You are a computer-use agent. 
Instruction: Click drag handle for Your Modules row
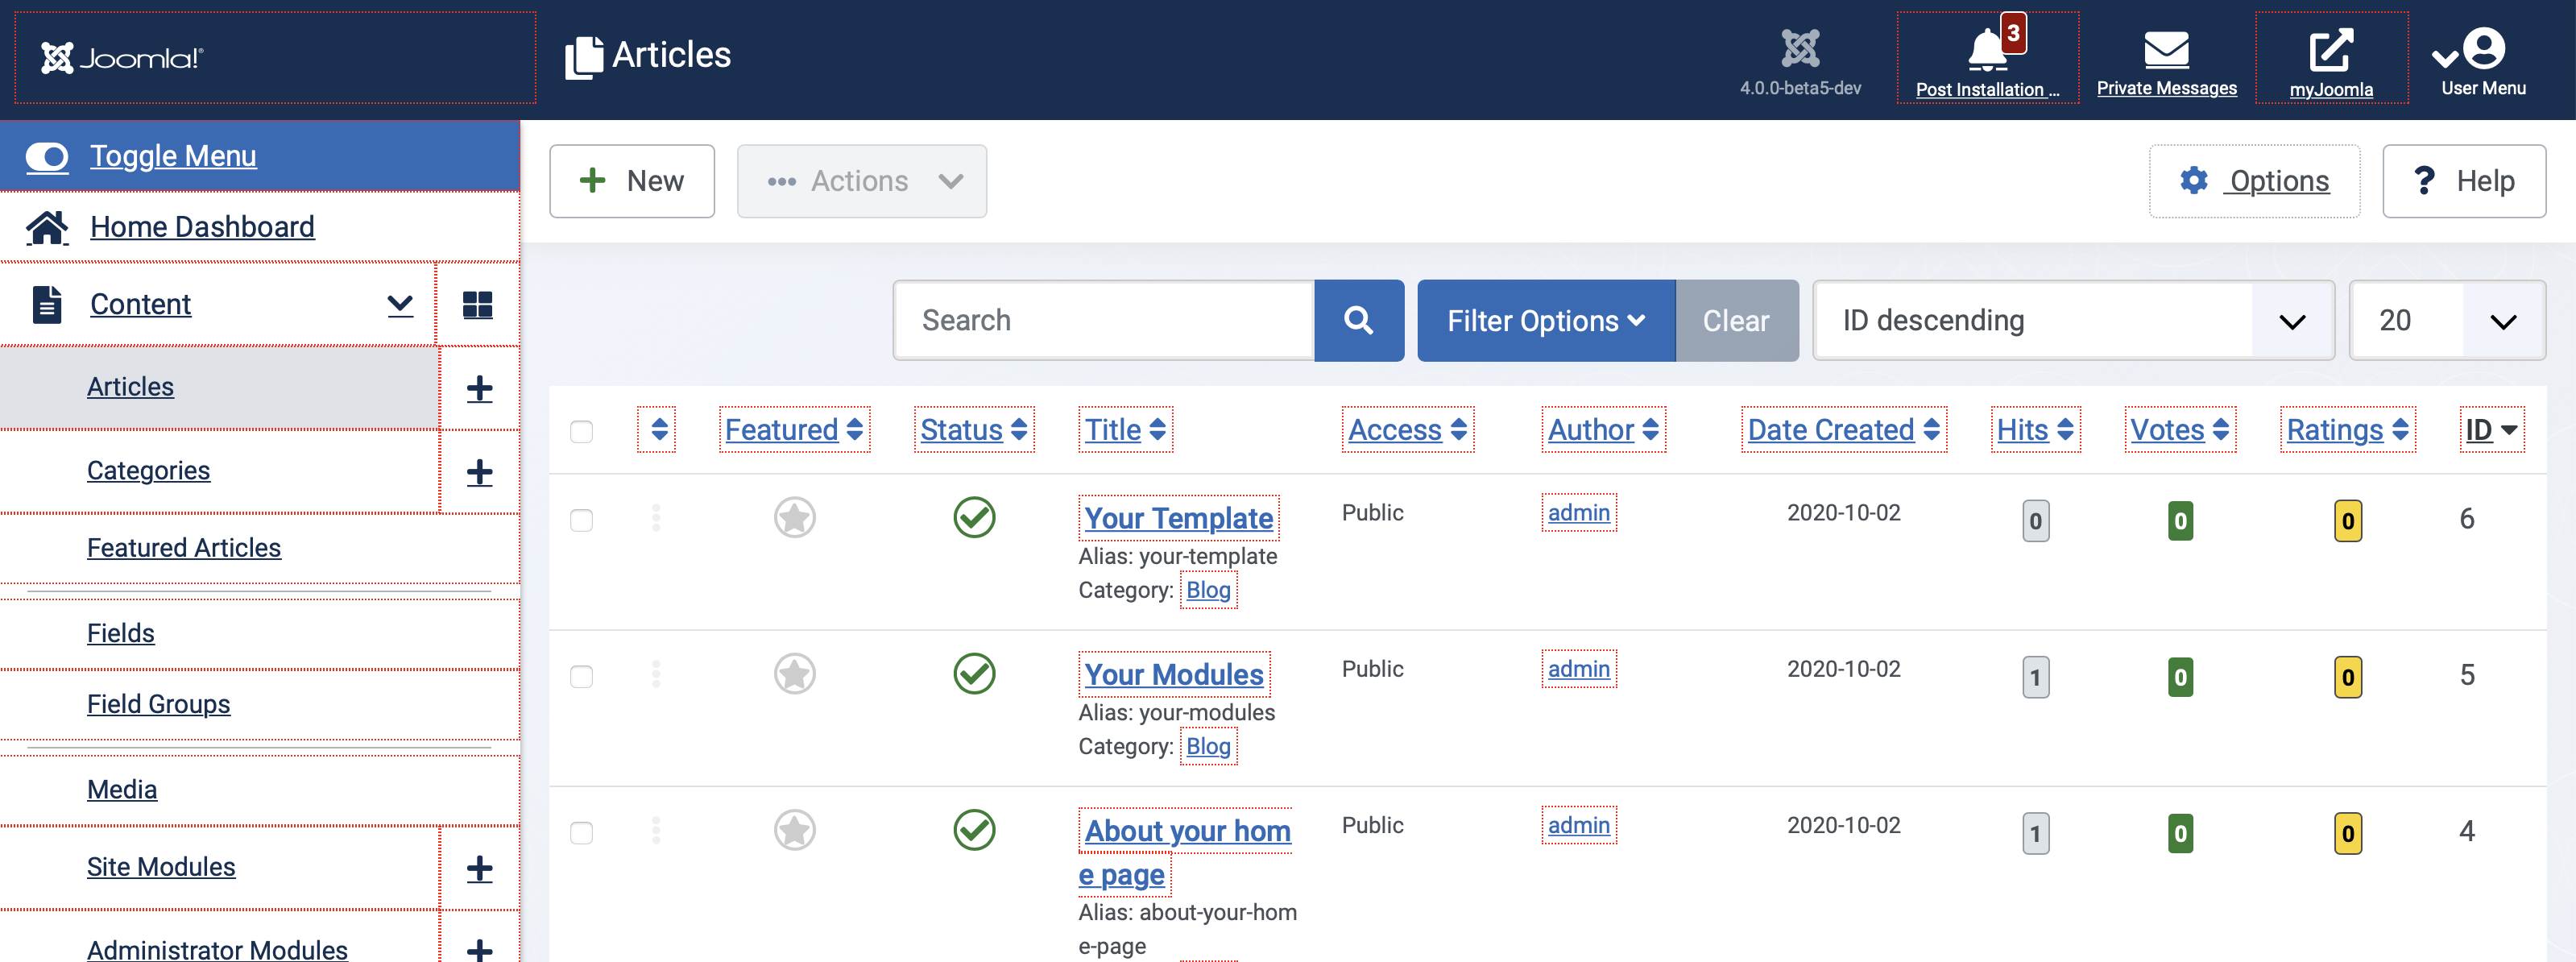point(656,674)
